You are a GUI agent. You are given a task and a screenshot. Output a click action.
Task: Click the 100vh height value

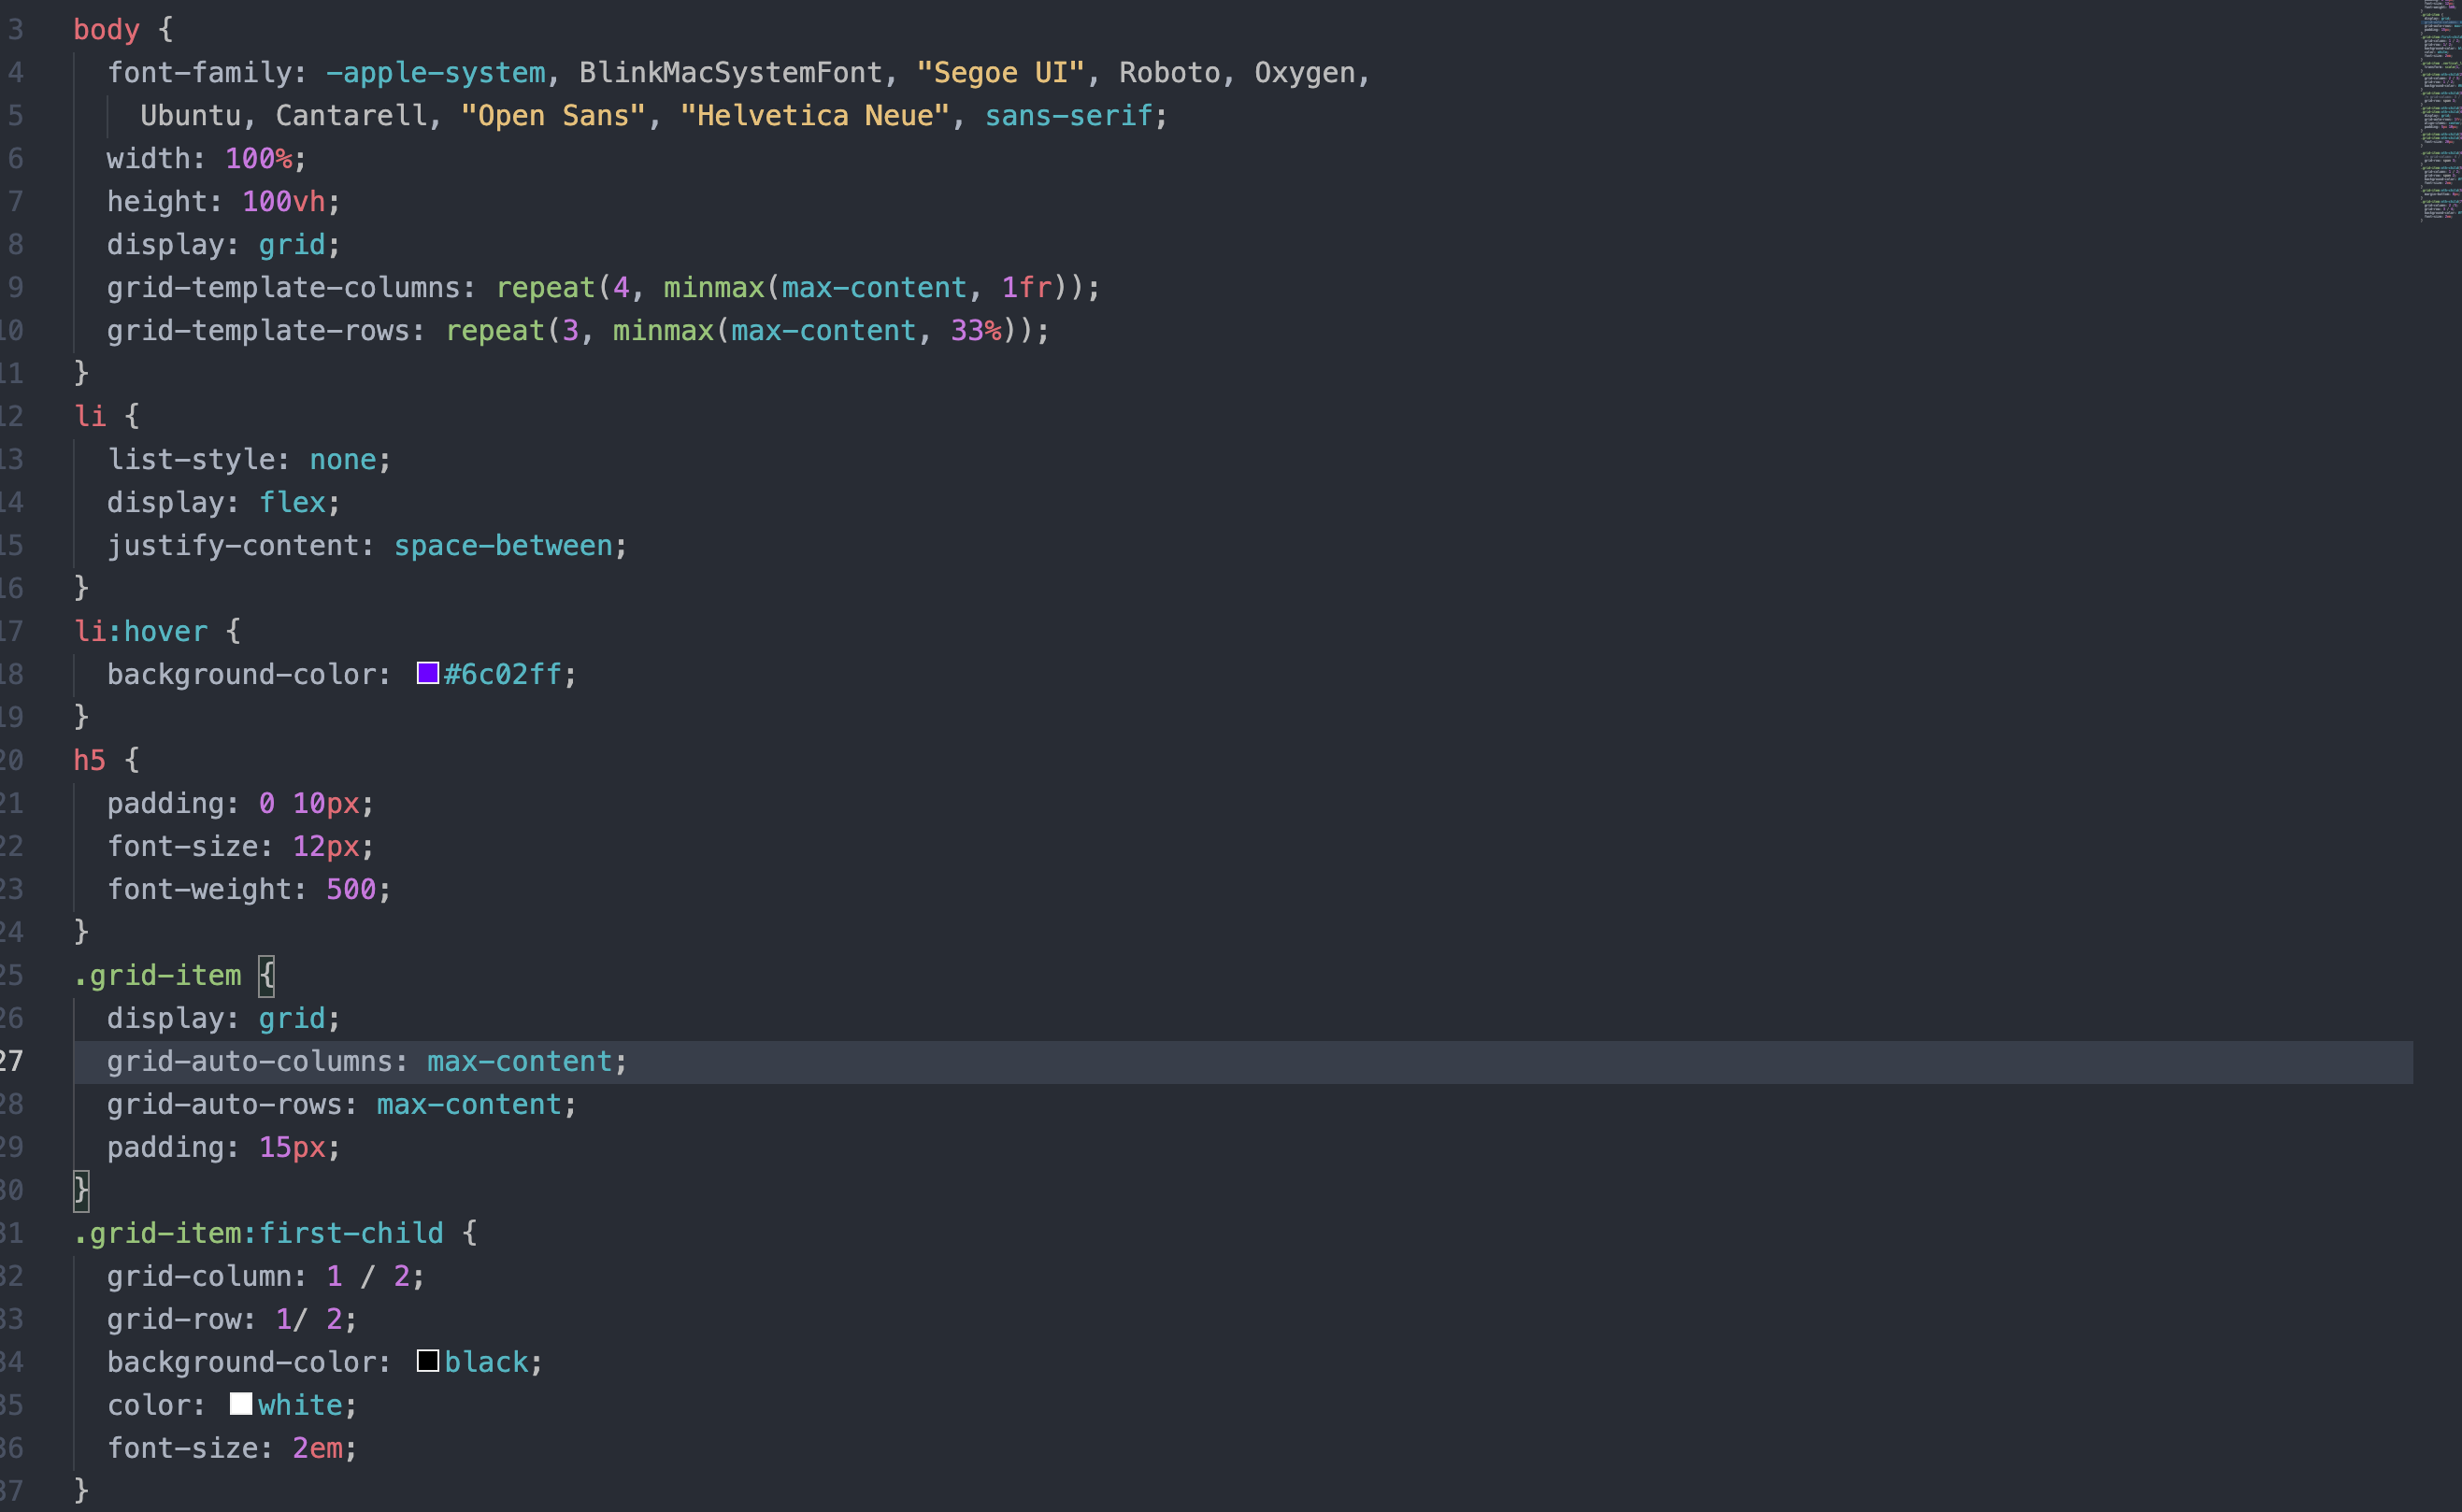click(283, 202)
